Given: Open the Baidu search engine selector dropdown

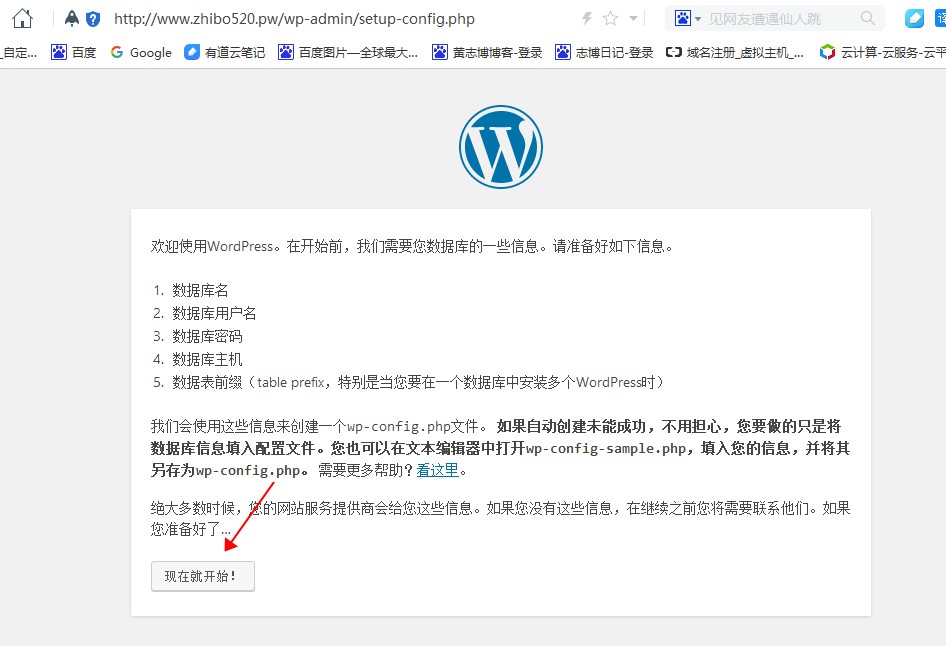Looking at the screenshot, I should click(x=688, y=18).
